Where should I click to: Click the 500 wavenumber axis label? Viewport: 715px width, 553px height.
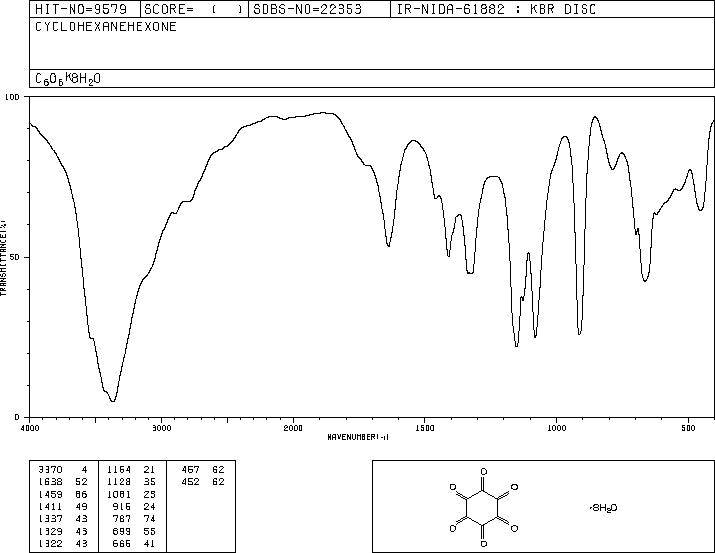[688, 428]
